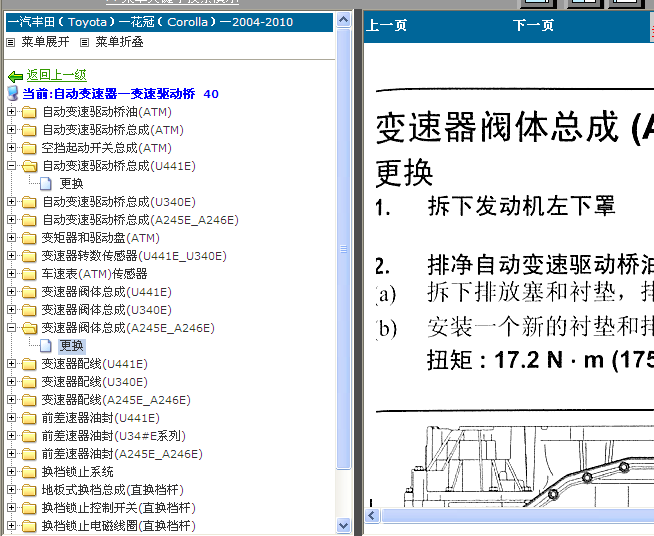Image resolution: width=654 pixels, height=536 pixels.
Task: Expand 自动变速驱动桥总成(A245E_A246E) node
Action: (x=12, y=220)
